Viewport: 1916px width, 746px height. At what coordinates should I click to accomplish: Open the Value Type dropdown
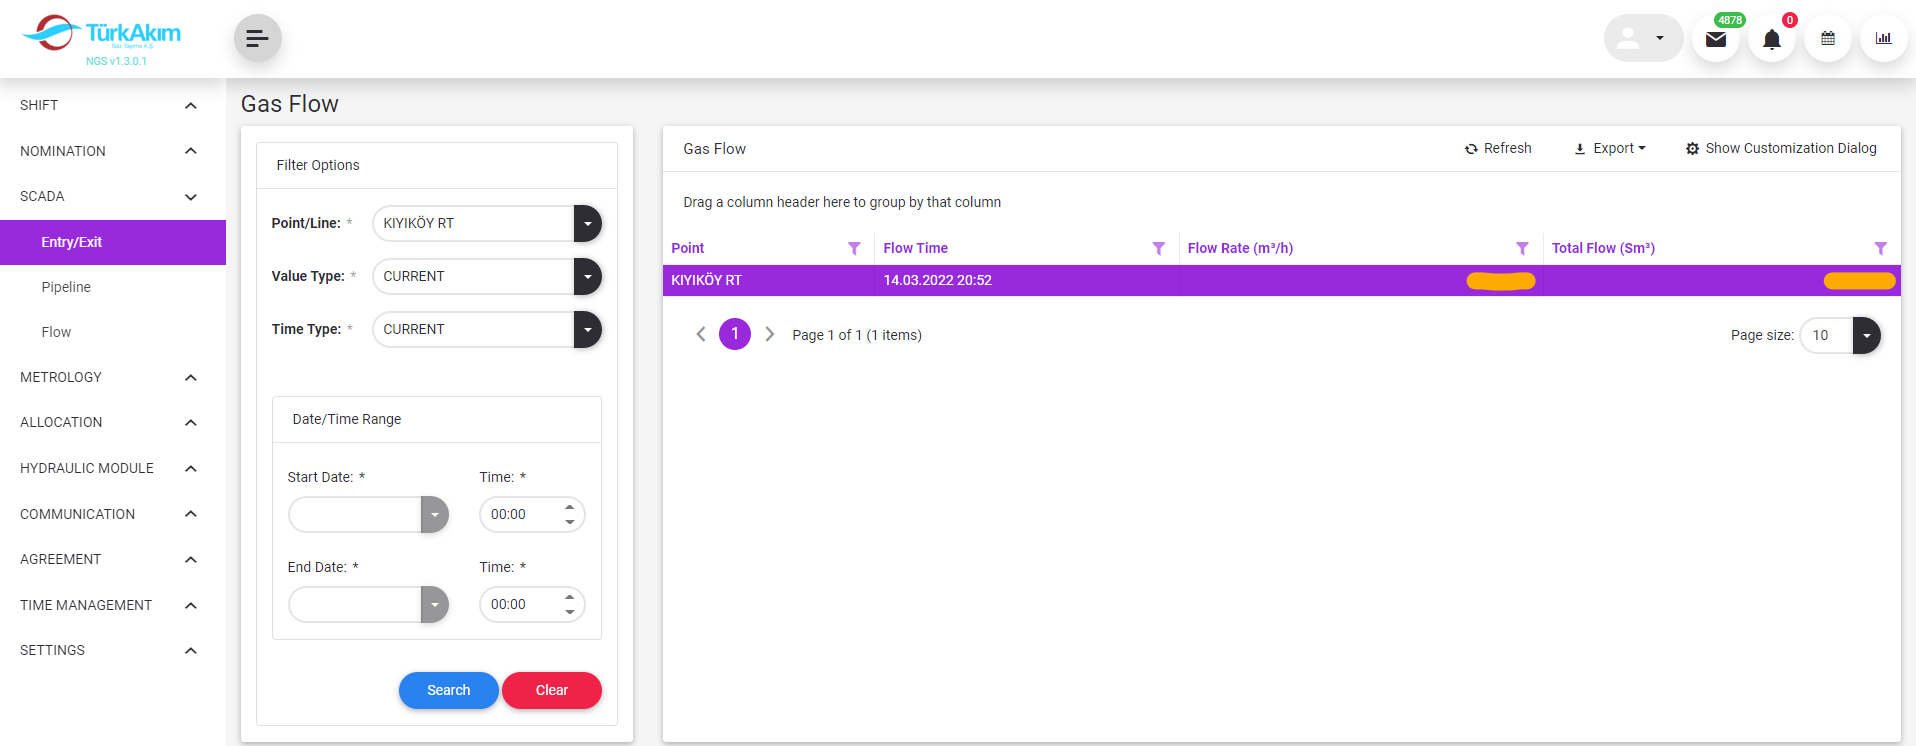click(x=587, y=277)
